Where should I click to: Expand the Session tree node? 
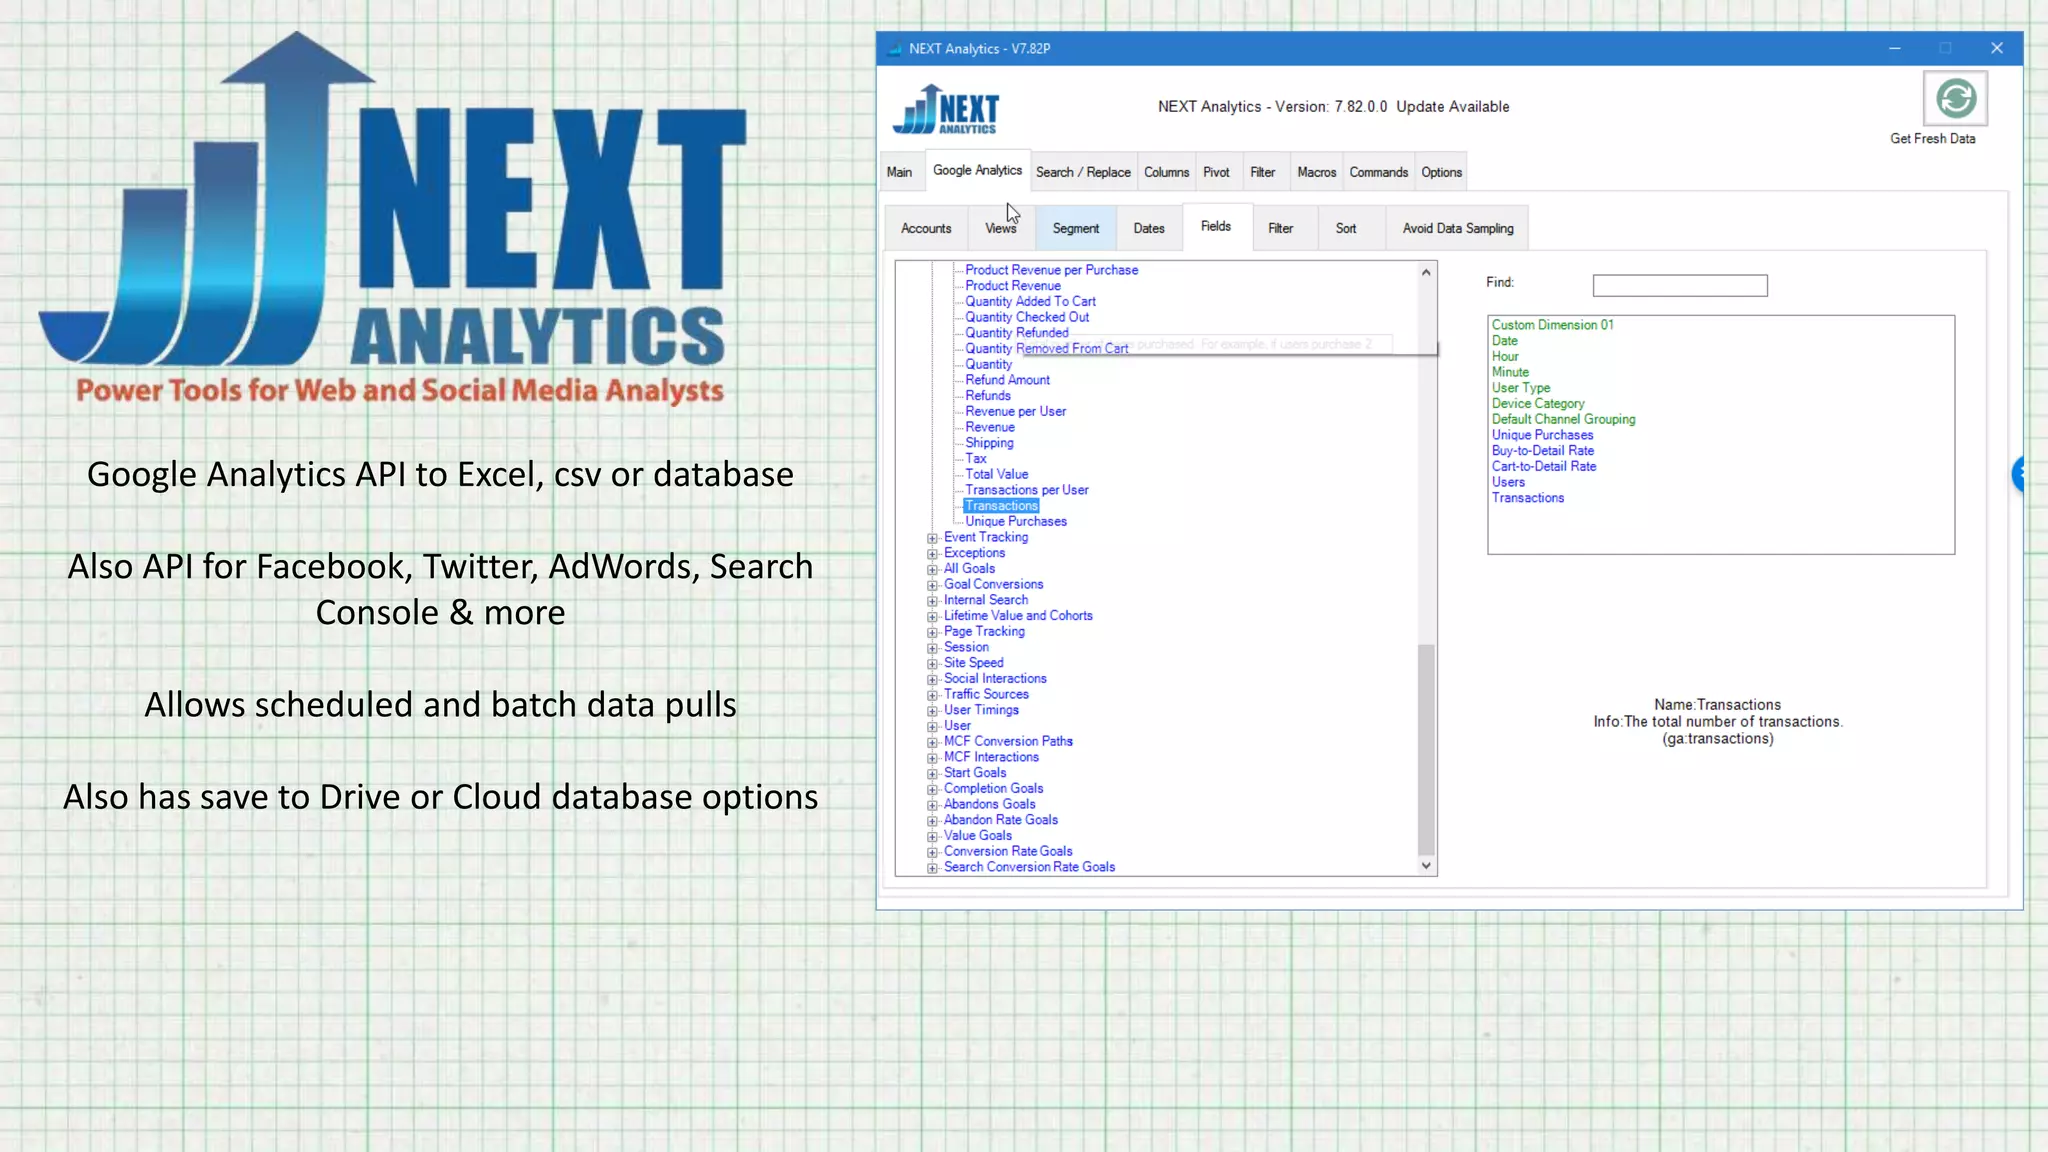point(932,648)
